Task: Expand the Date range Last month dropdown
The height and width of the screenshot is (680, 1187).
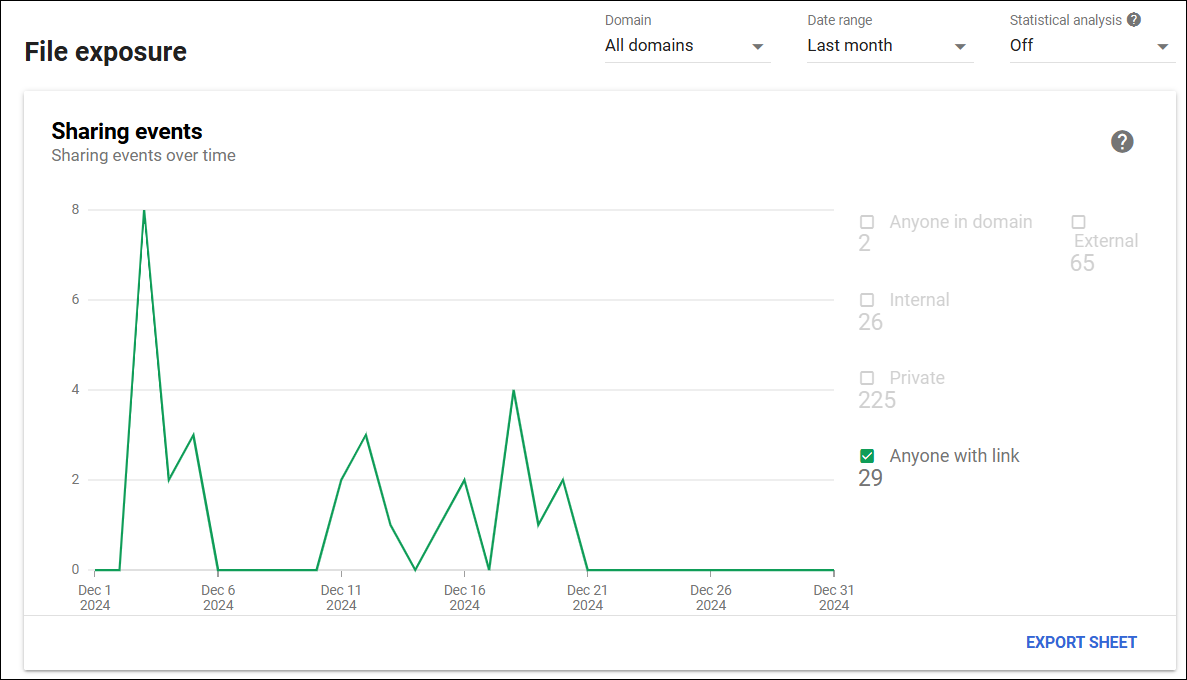Action: pos(889,46)
